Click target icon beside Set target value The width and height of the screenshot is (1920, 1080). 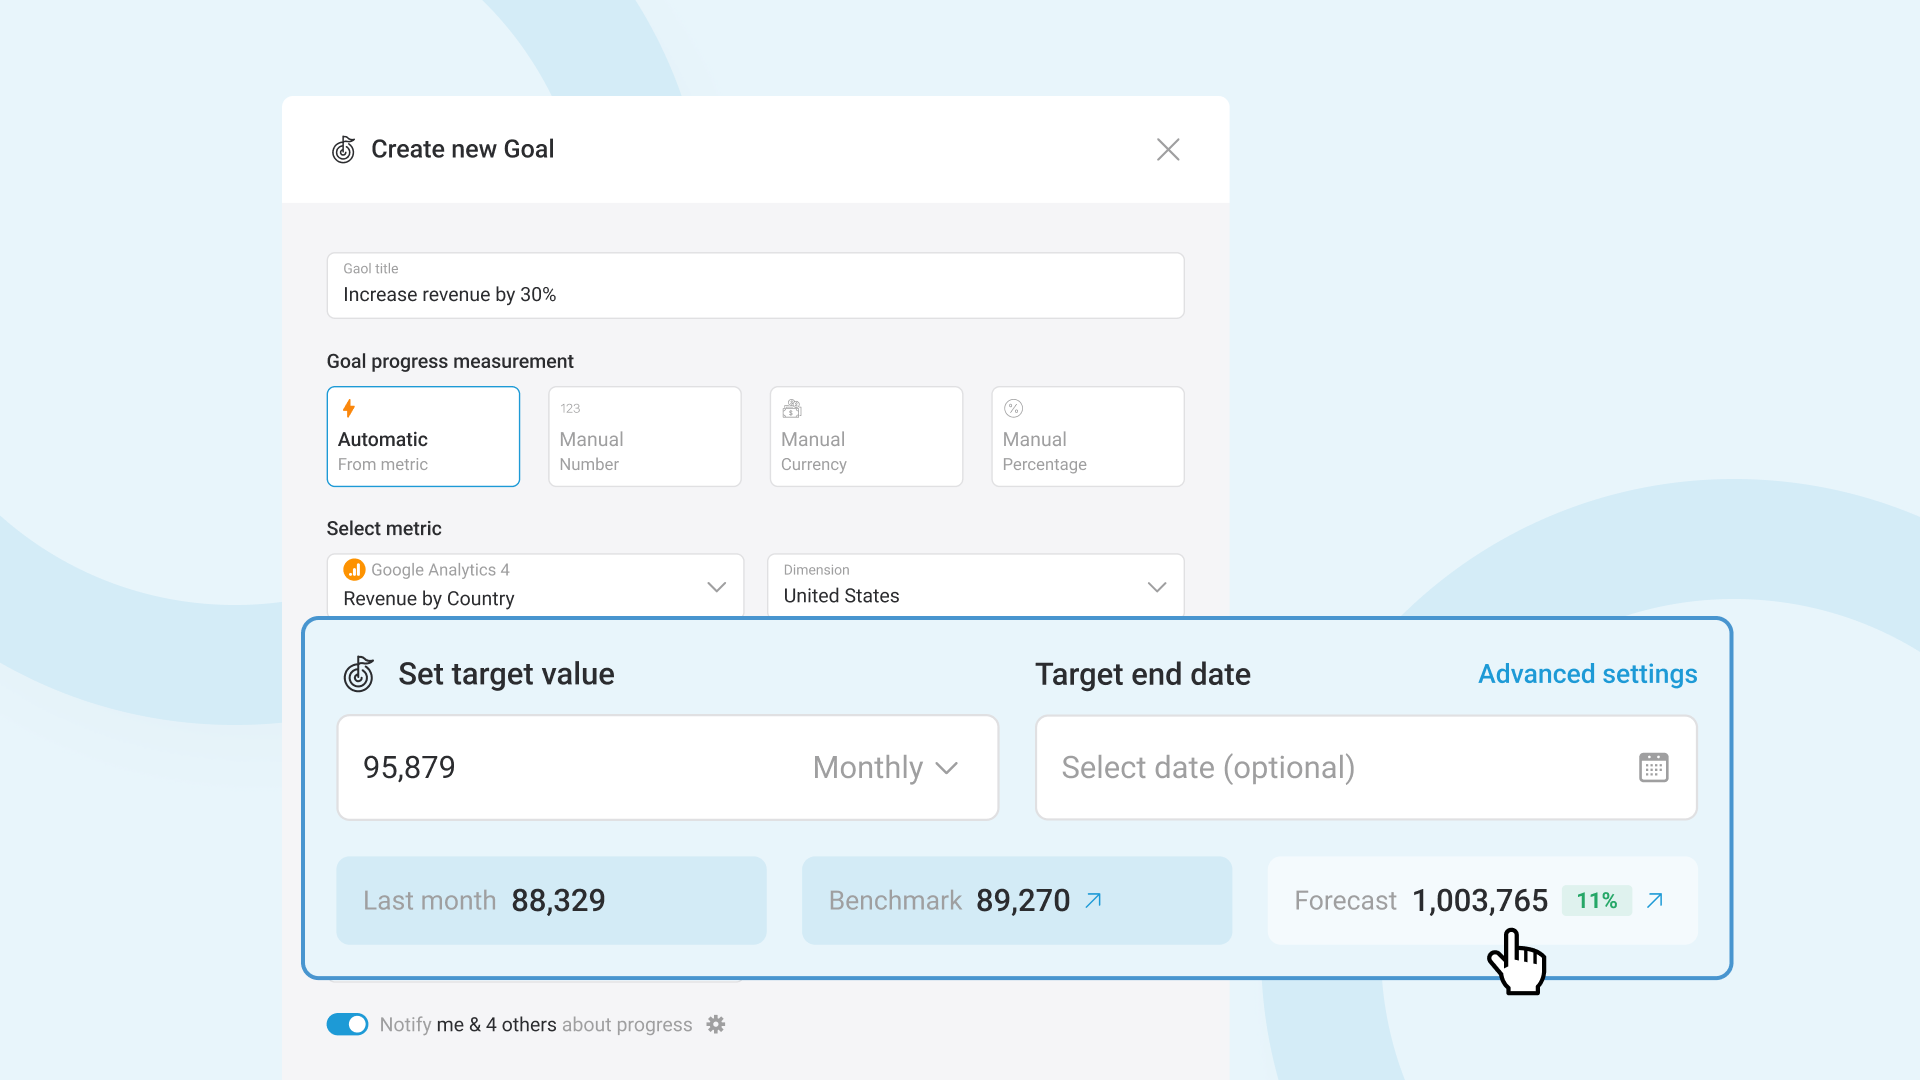(x=359, y=674)
